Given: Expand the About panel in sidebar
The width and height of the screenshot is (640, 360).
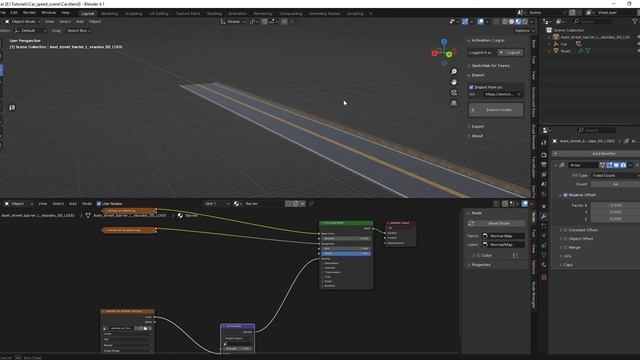Looking at the screenshot, I should [477, 136].
